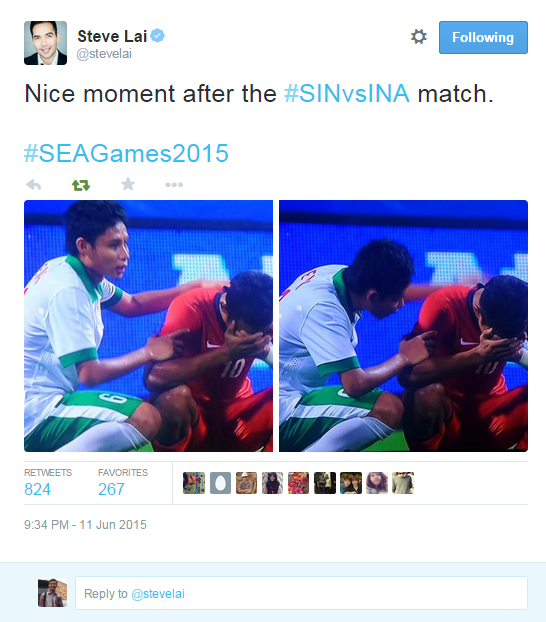Open the @stevelai handle link
This screenshot has width=546, height=622.
(x=104, y=54)
